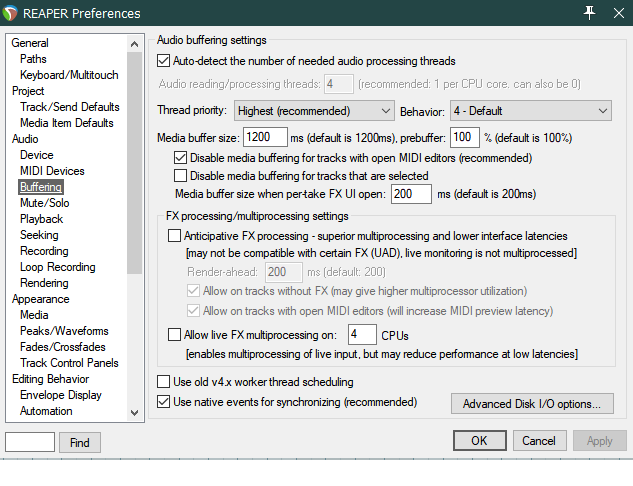Screen dimensions: 633x486
Task: Check Use old v4.x worker thread scheduling
Action: [165, 382]
